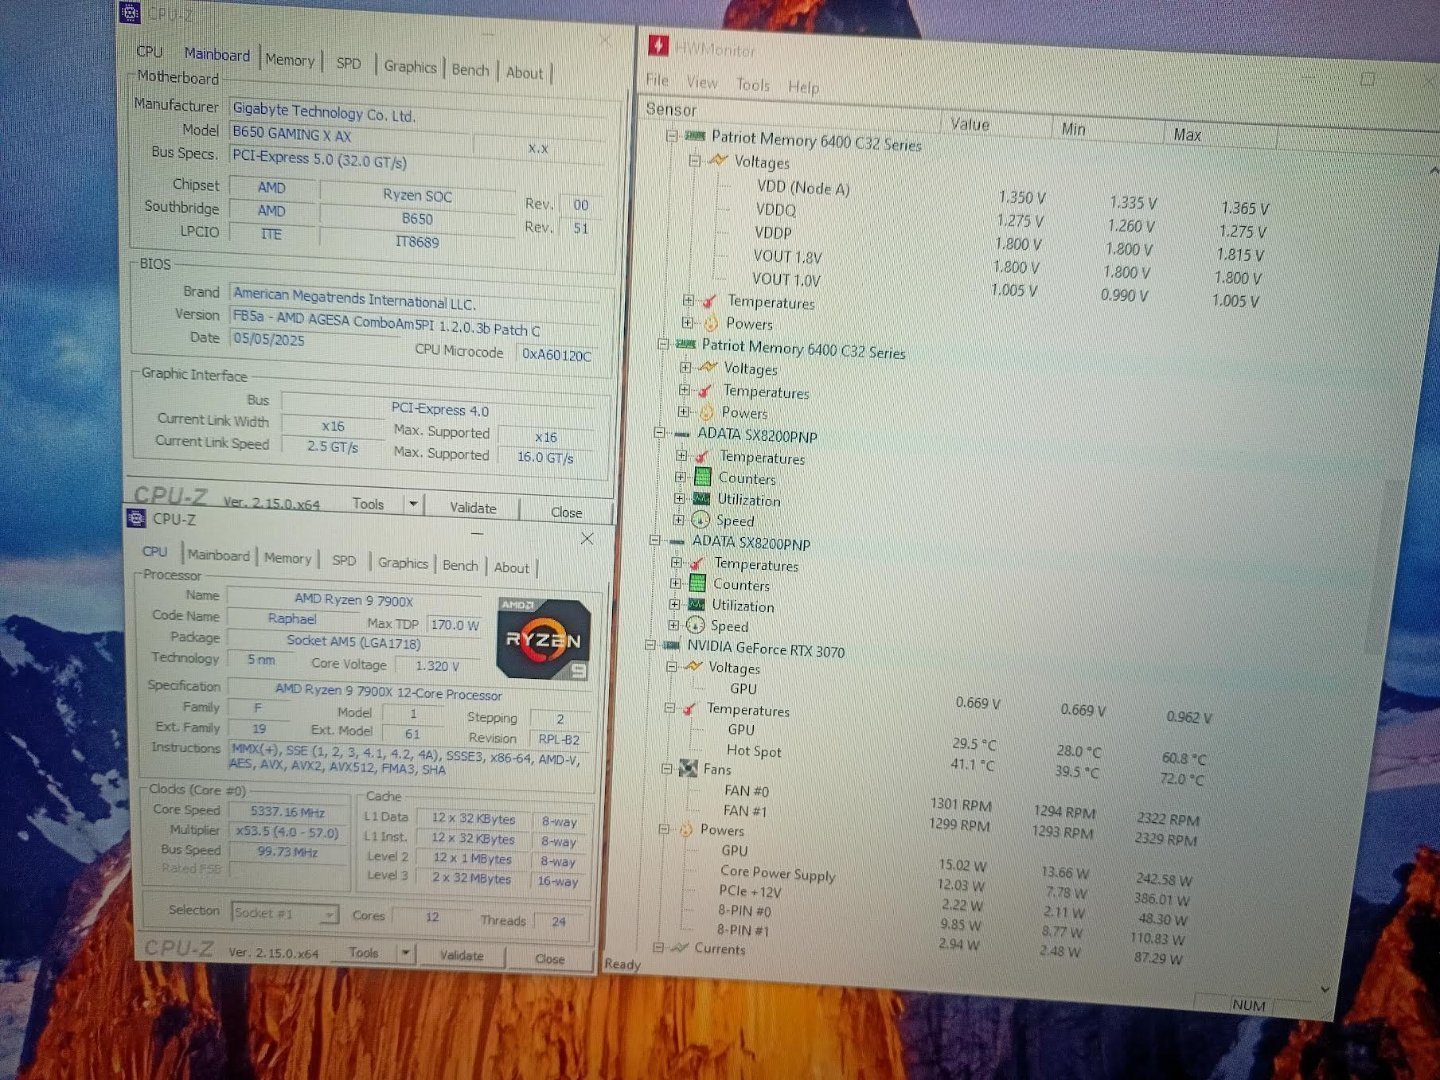Switch to Memory tab in upper CPU-Z window
Screen dimensions: 1440x1080
pyautogui.click(x=290, y=60)
